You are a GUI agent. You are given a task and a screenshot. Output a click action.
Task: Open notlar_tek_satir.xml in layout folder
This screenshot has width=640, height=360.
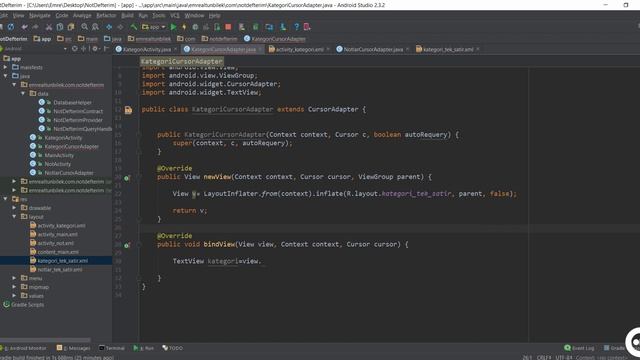tap(60, 269)
